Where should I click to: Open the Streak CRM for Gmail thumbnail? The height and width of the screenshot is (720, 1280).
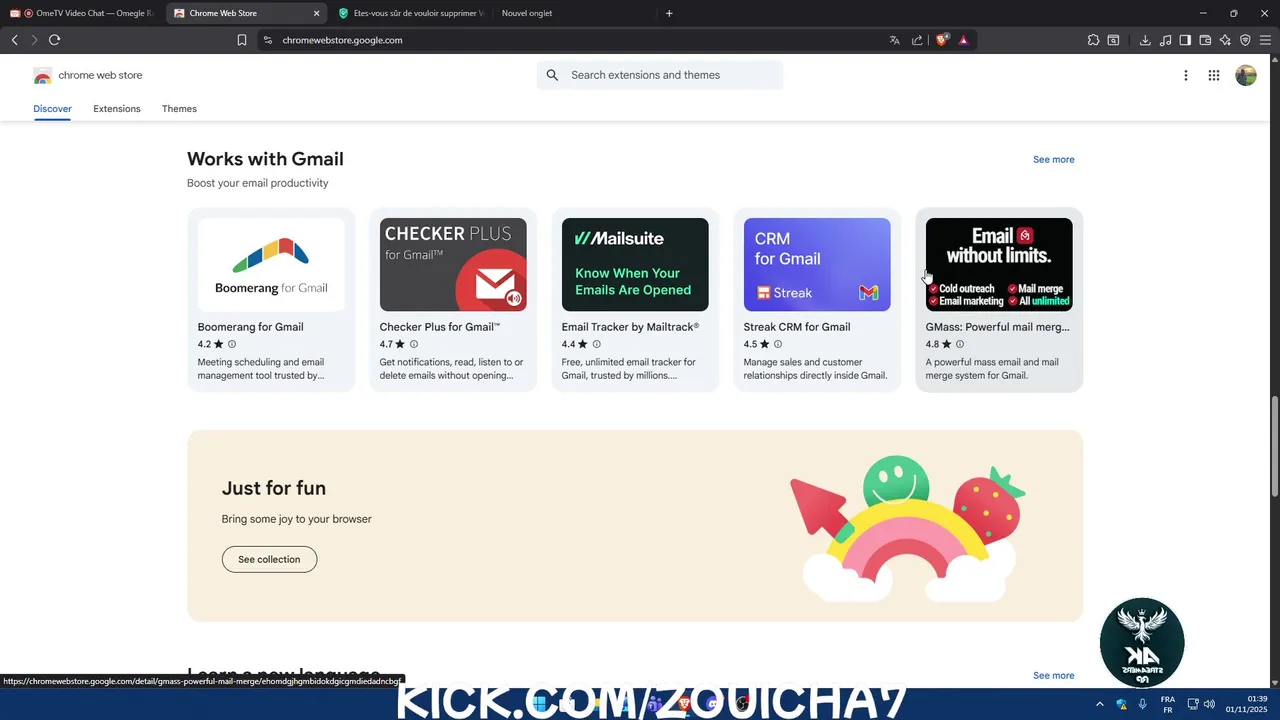pos(817,265)
